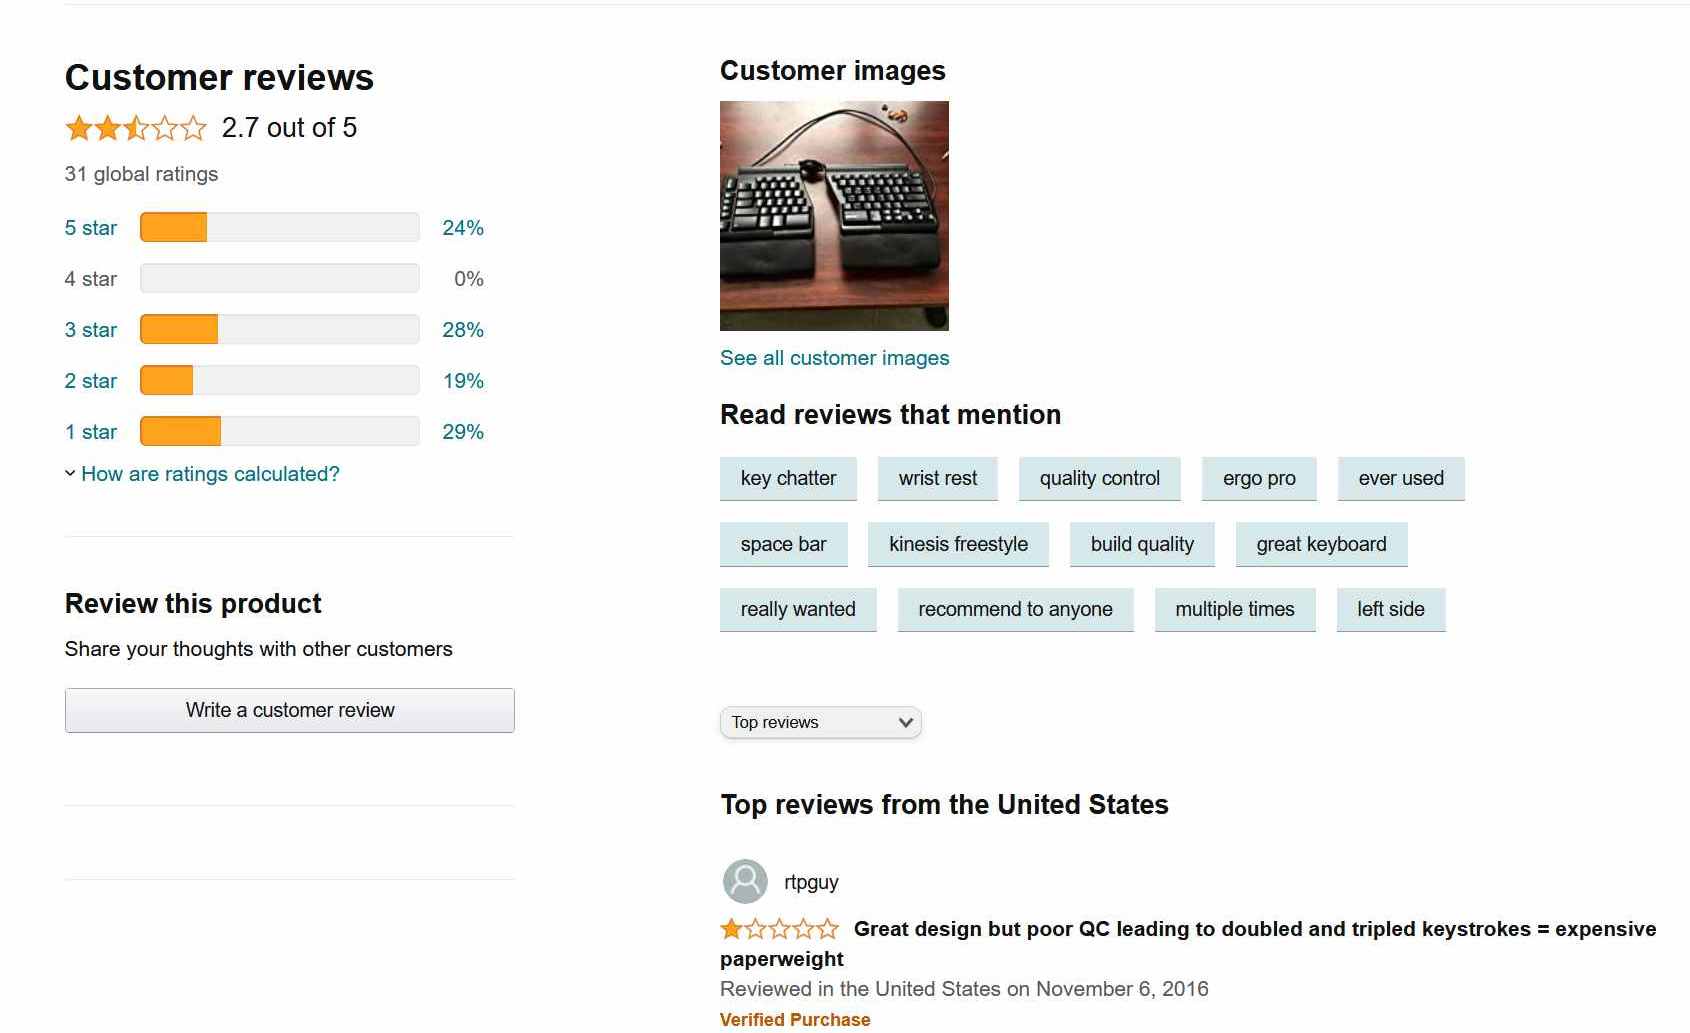The image size is (1690, 1033).
Task: Select the quality control review tag
Action: [1099, 478]
